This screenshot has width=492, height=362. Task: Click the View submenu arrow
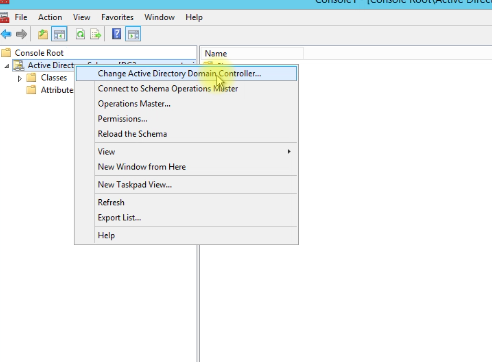[x=289, y=152]
